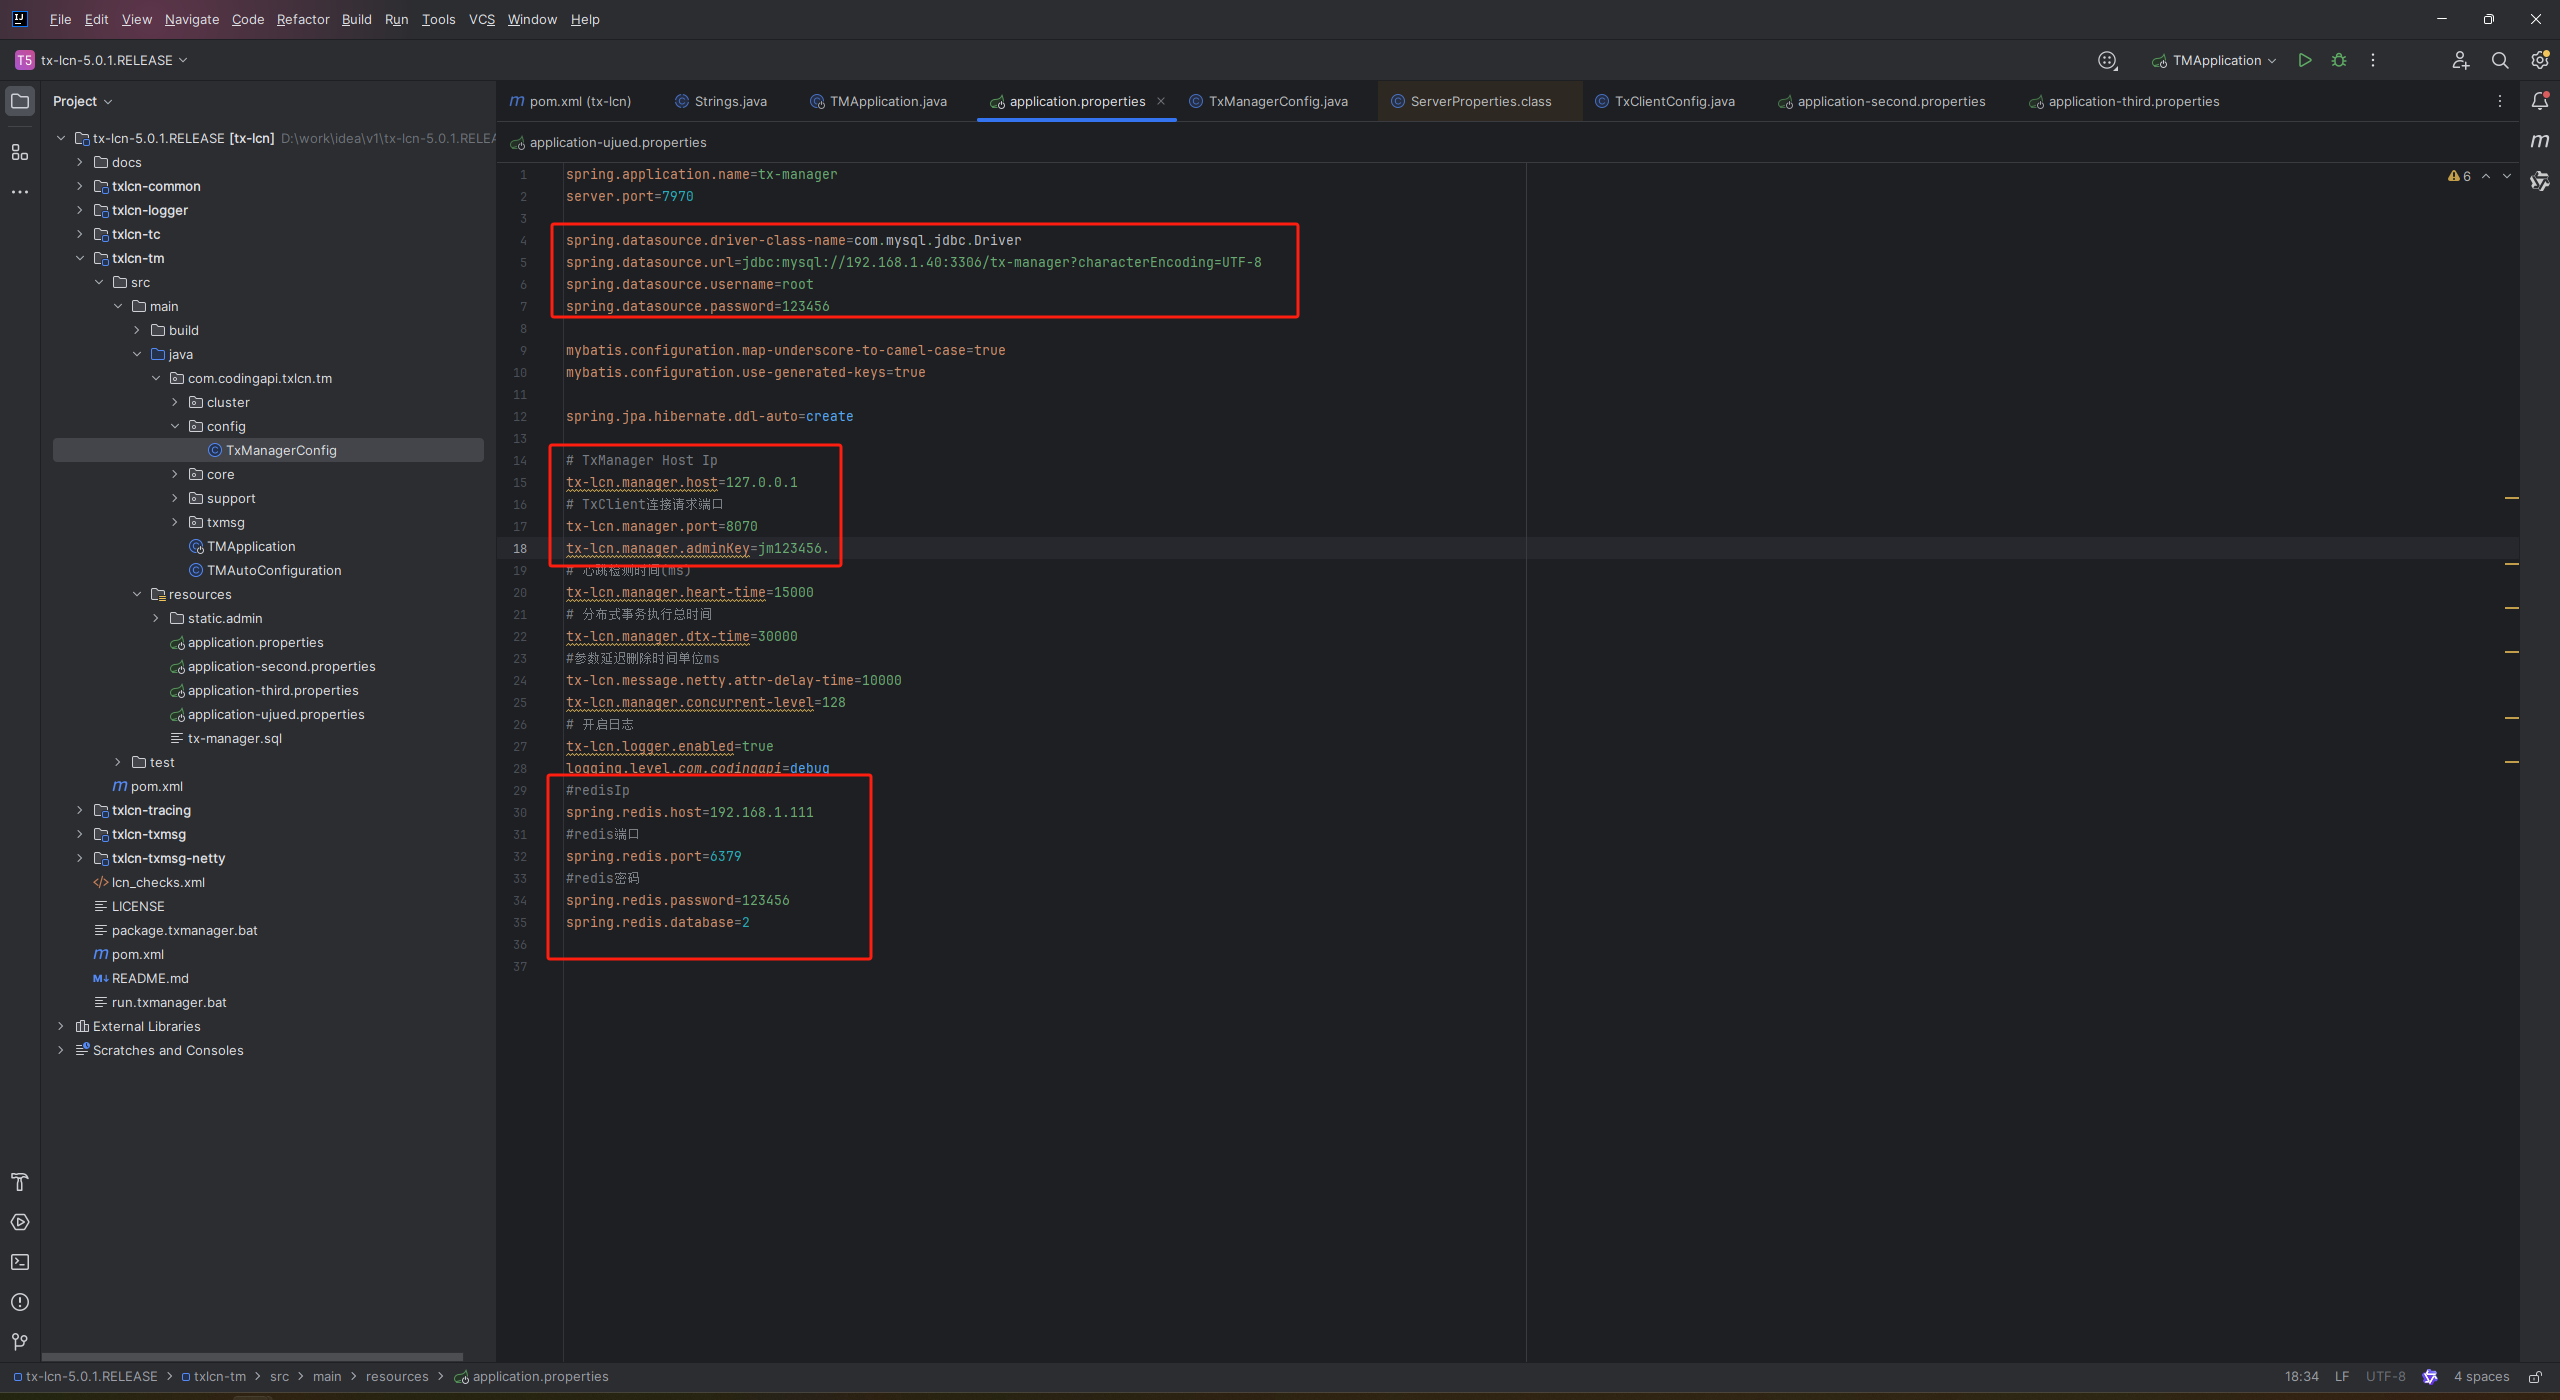The width and height of the screenshot is (2560, 1400).
Task: Toggle the Project tool window button
Action: pos(20,101)
